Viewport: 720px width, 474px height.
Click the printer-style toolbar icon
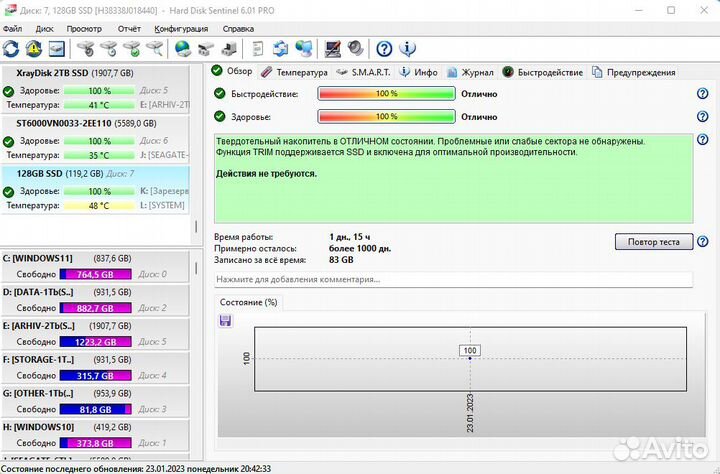[x=229, y=48]
